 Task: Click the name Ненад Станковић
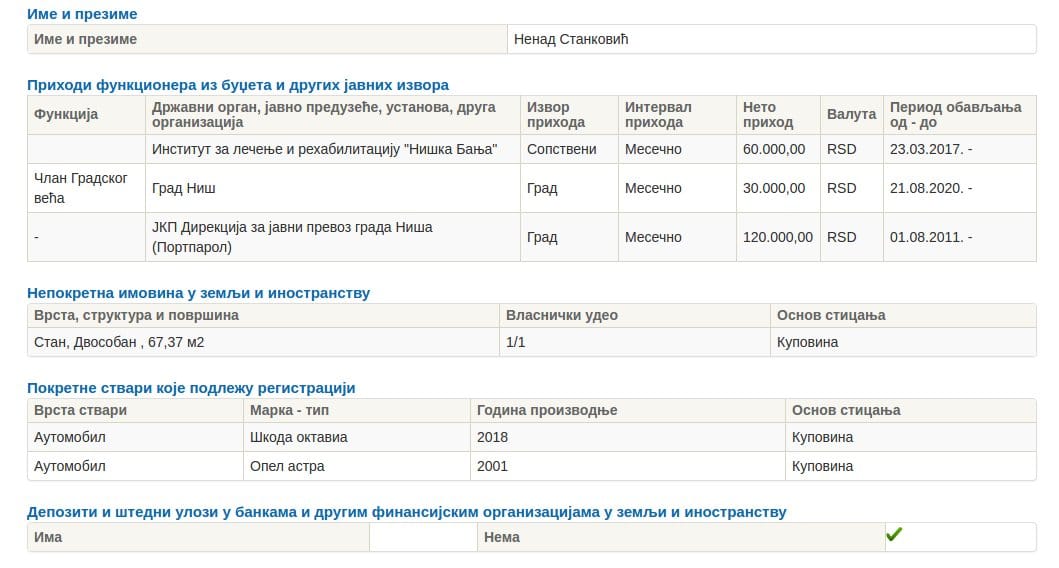(571, 39)
